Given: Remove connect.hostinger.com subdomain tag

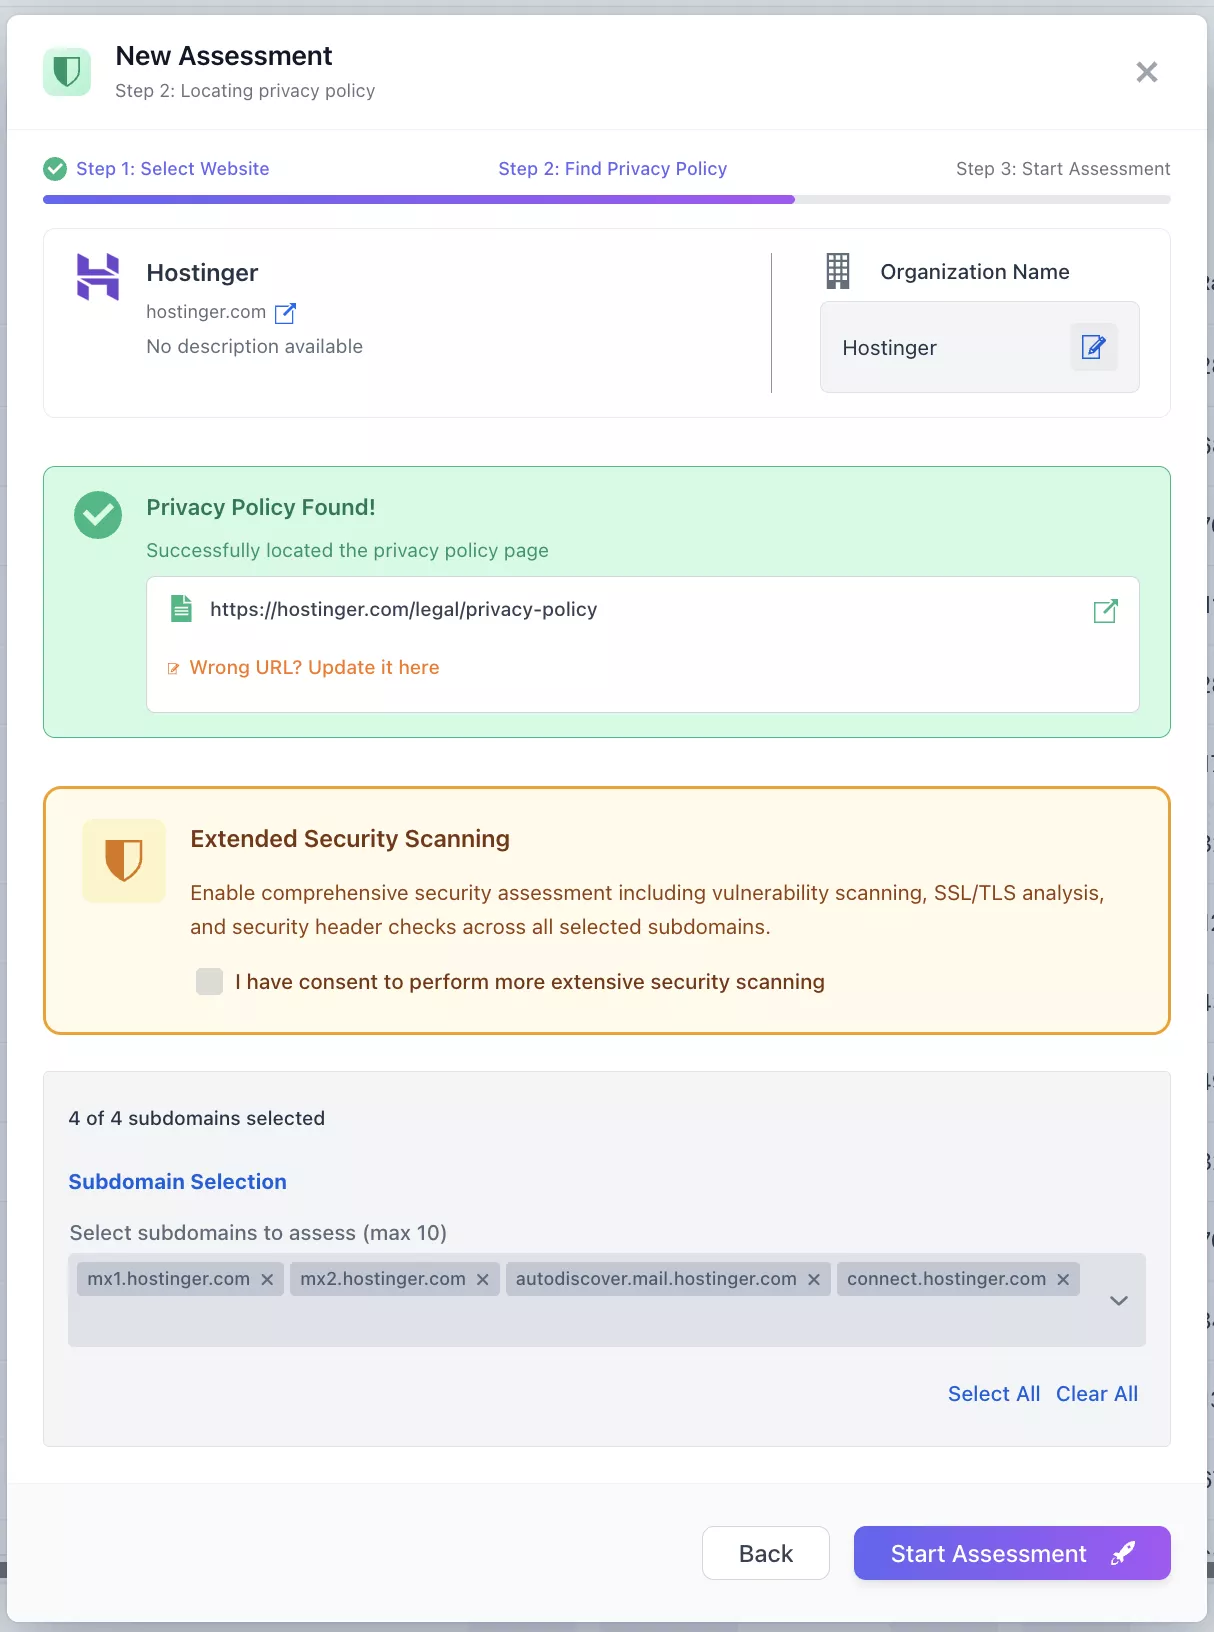Looking at the screenshot, I should point(1063,1280).
